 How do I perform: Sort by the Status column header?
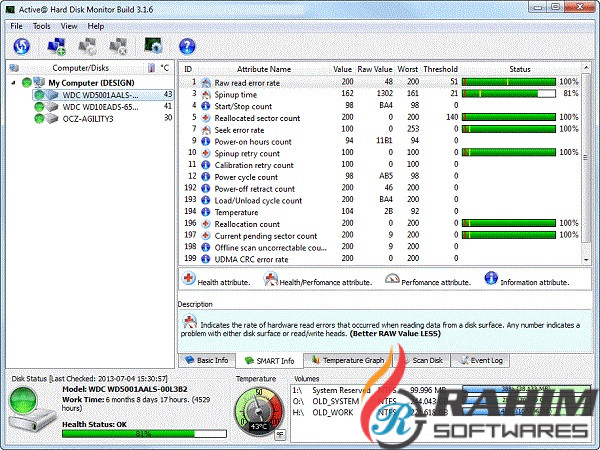(x=520, y=69)
